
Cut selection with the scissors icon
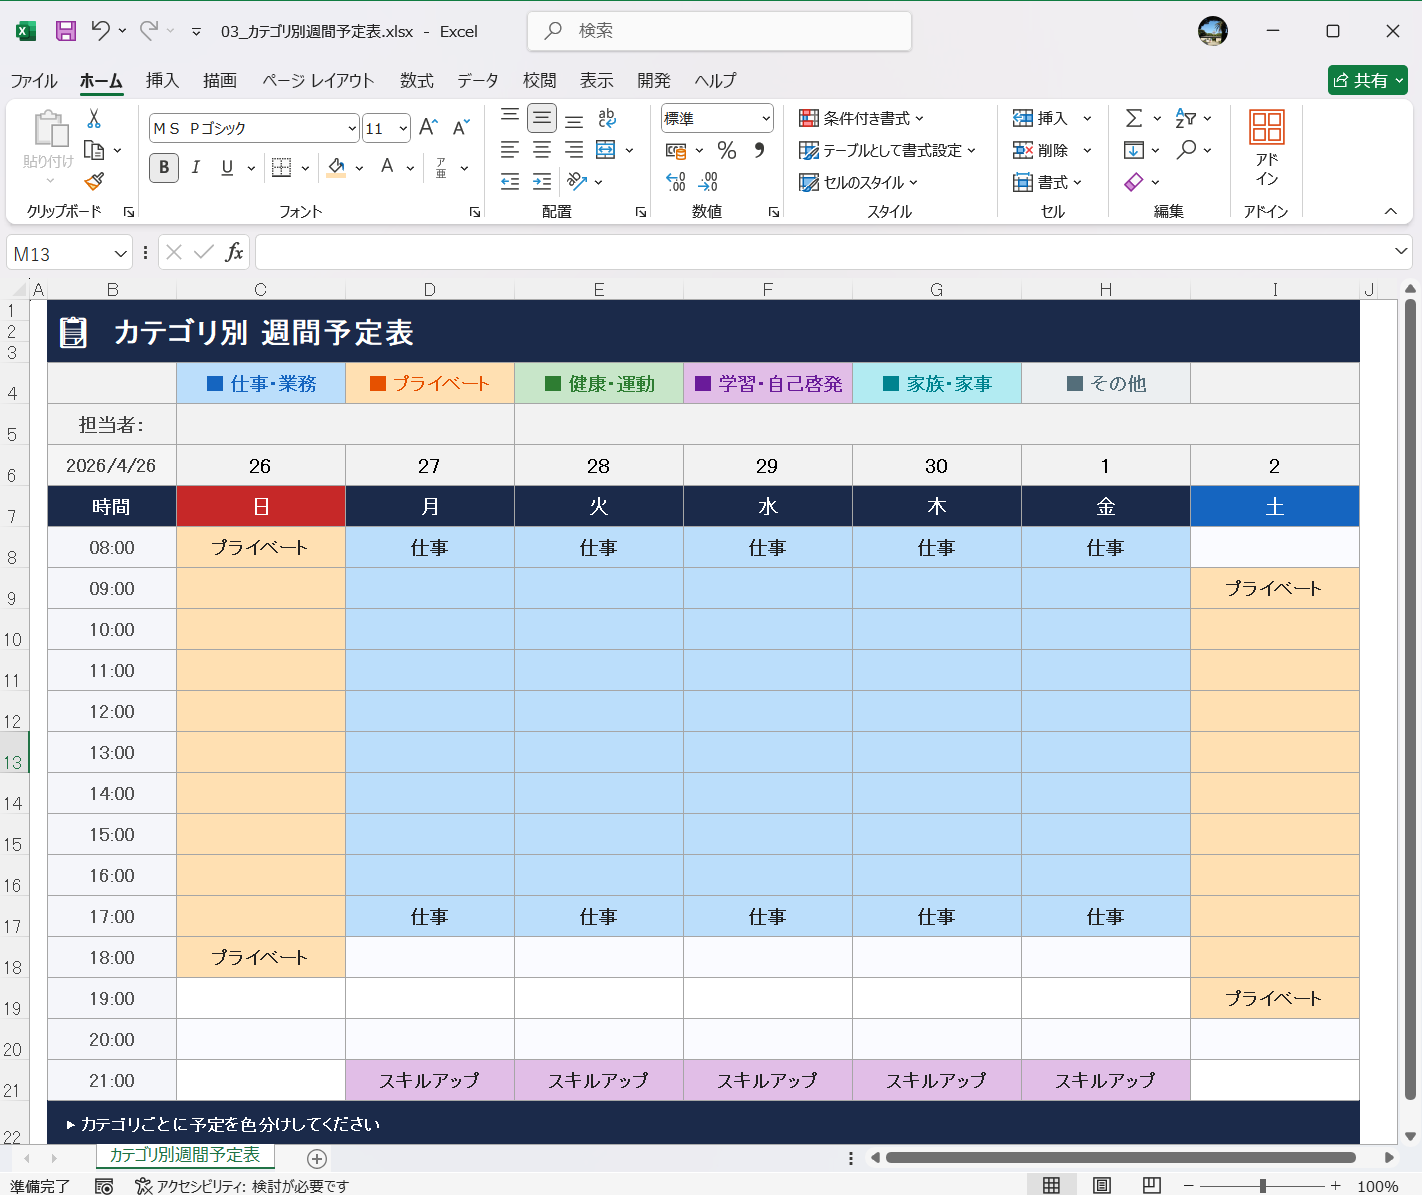tap(94, 118)
